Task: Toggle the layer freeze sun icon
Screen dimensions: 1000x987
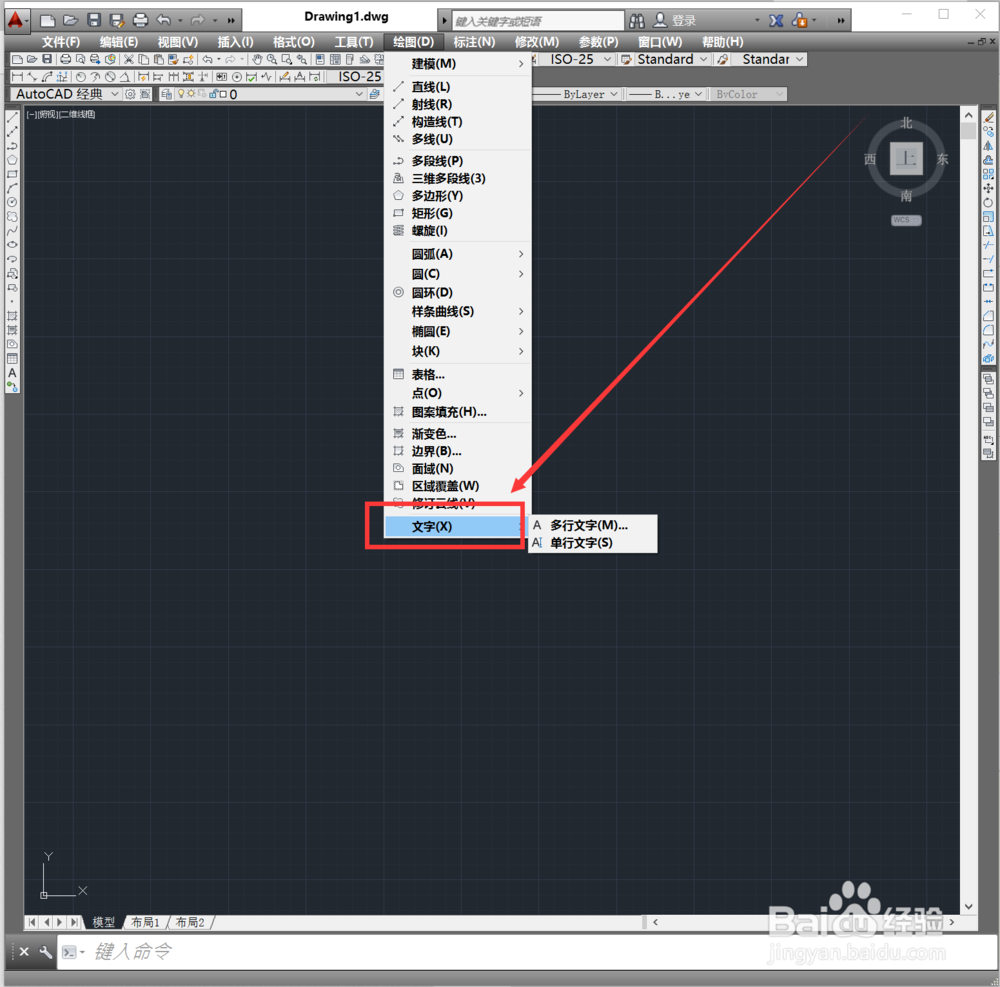Action: pyautogui.click(x=191, y=94)
